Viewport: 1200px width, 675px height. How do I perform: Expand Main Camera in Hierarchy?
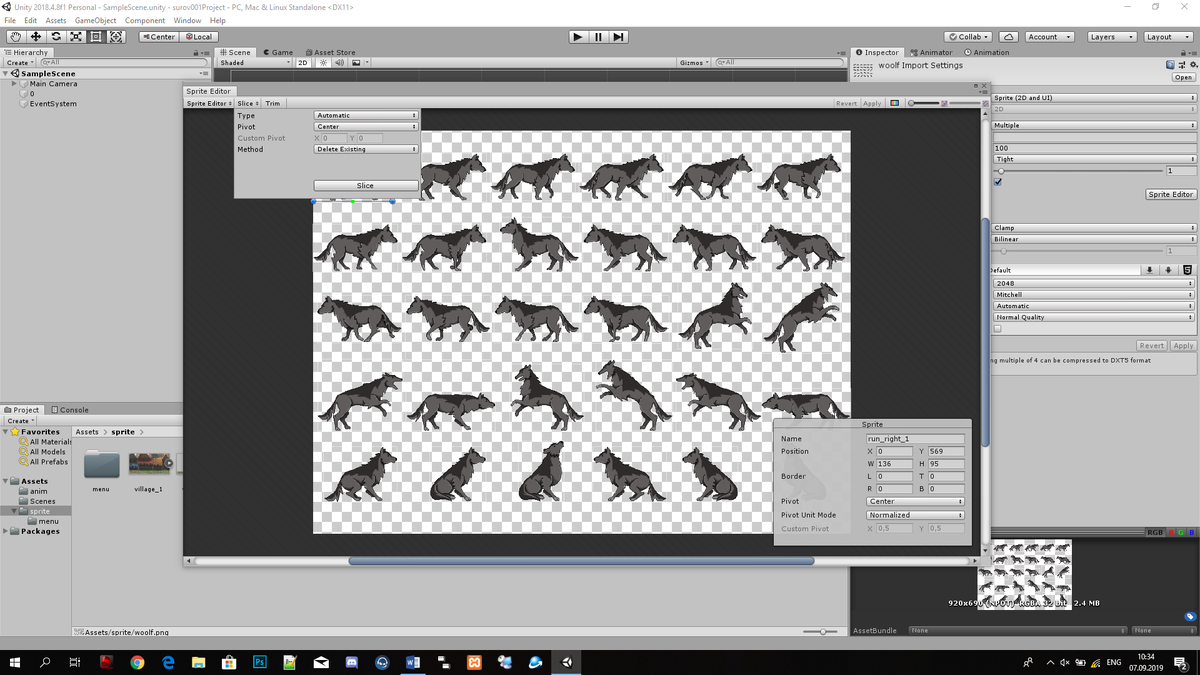point(15,84)
